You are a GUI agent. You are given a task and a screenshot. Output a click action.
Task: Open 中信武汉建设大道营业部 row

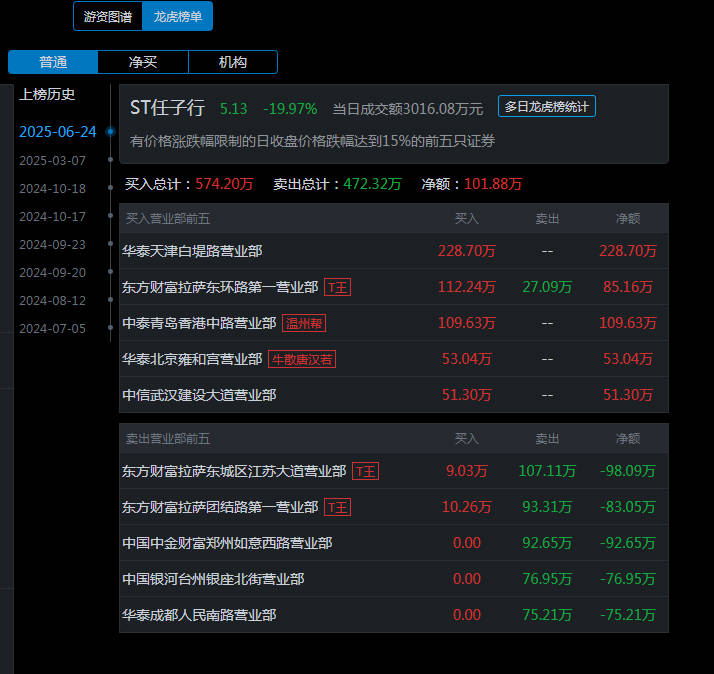[393, 395]
